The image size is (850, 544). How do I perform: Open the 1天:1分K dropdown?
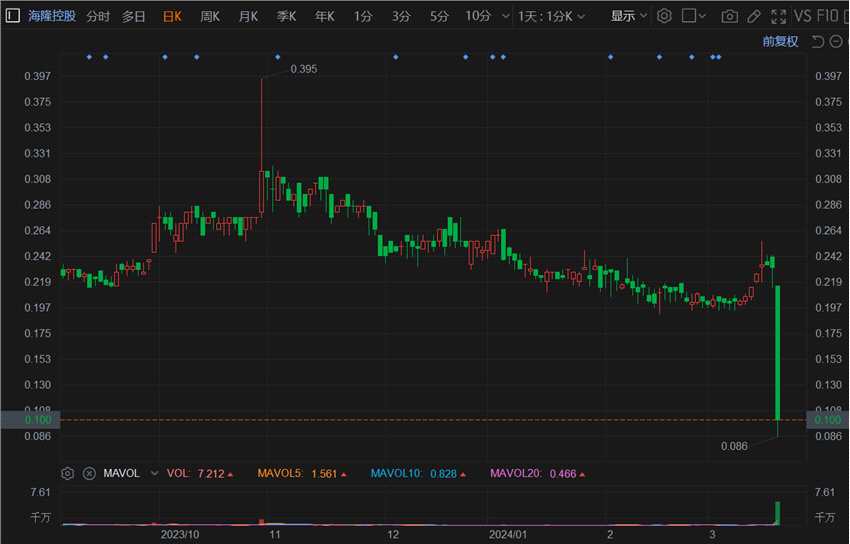click(x=551, y=16)
